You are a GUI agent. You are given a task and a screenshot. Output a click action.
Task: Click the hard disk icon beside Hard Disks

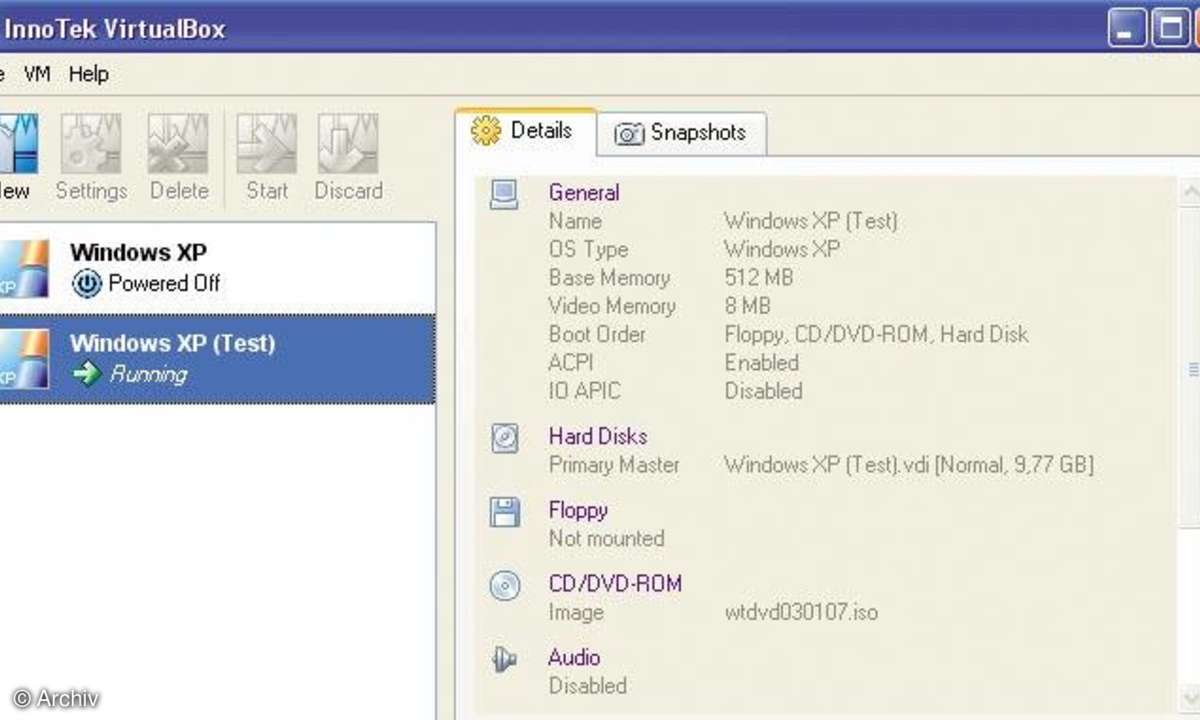click(504, 438)
